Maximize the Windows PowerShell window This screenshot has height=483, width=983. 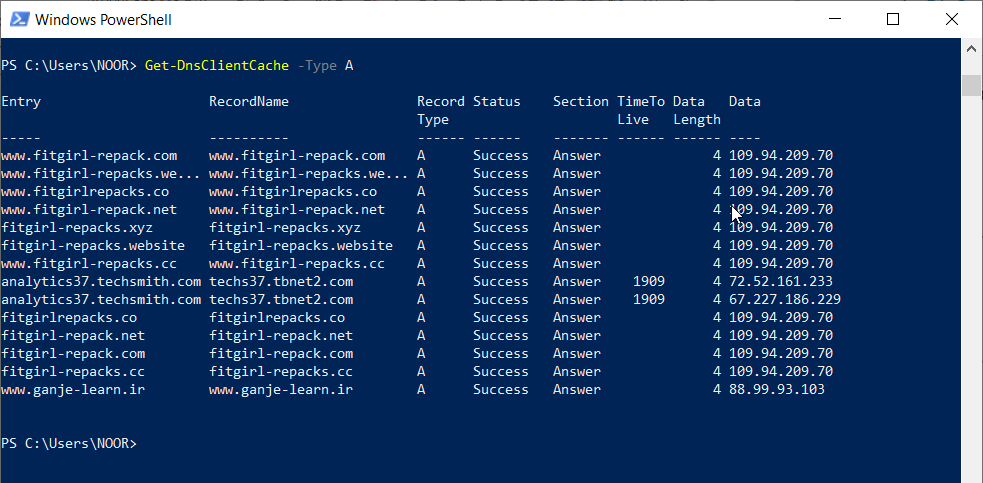(893, 19)
